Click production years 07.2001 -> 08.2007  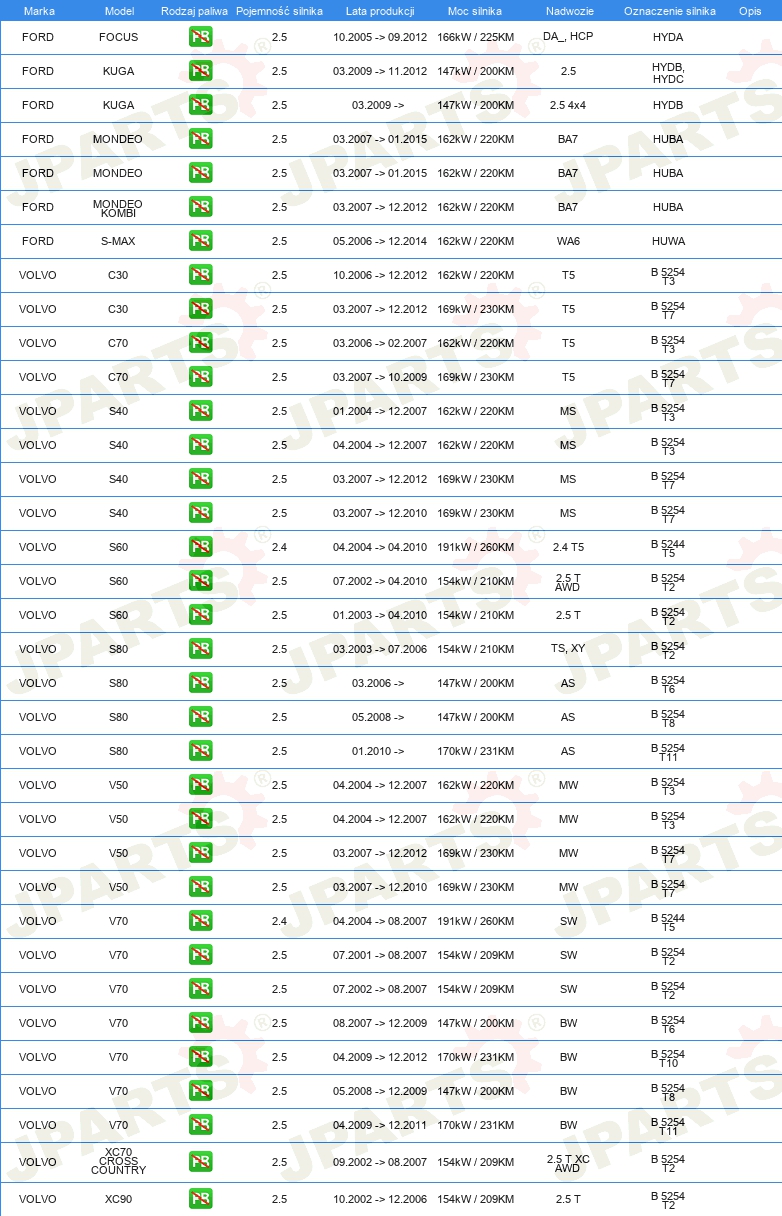[x=380, y=955]
